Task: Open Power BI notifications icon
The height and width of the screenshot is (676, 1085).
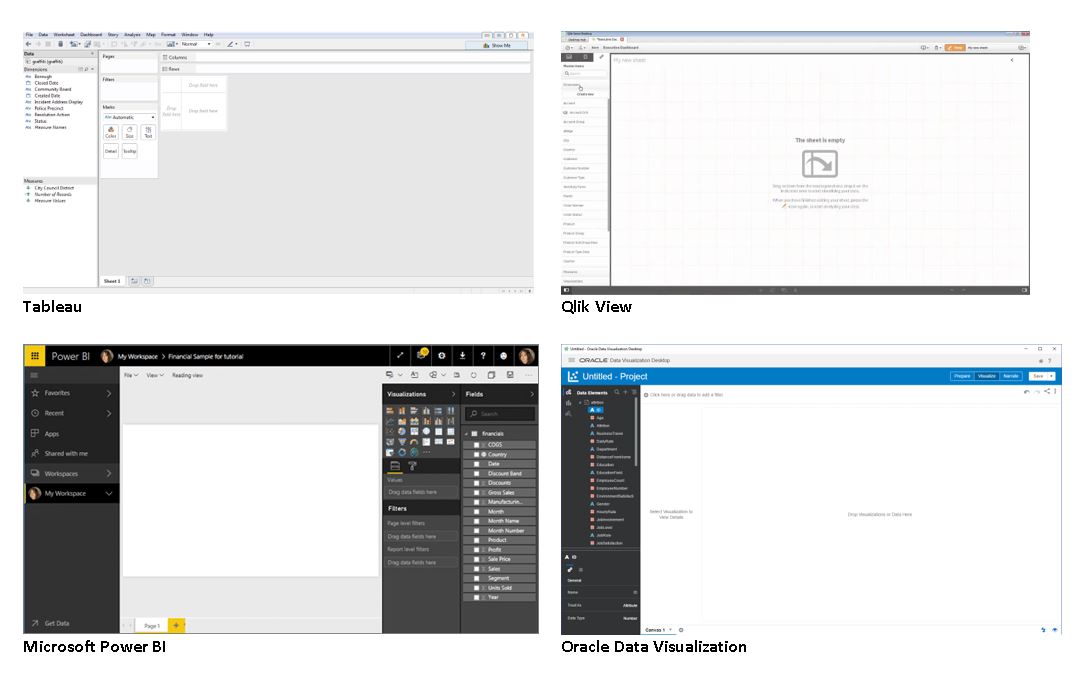Action: pyautogui.click(x=421, y=355)
